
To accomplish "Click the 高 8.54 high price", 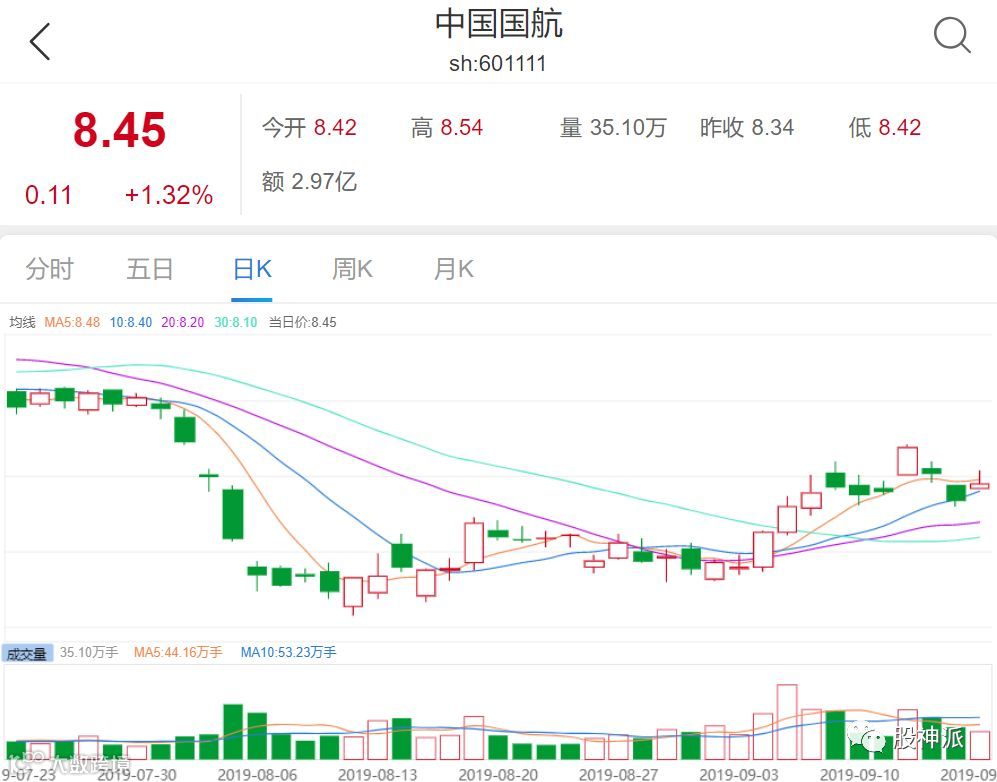I will 447,128.
